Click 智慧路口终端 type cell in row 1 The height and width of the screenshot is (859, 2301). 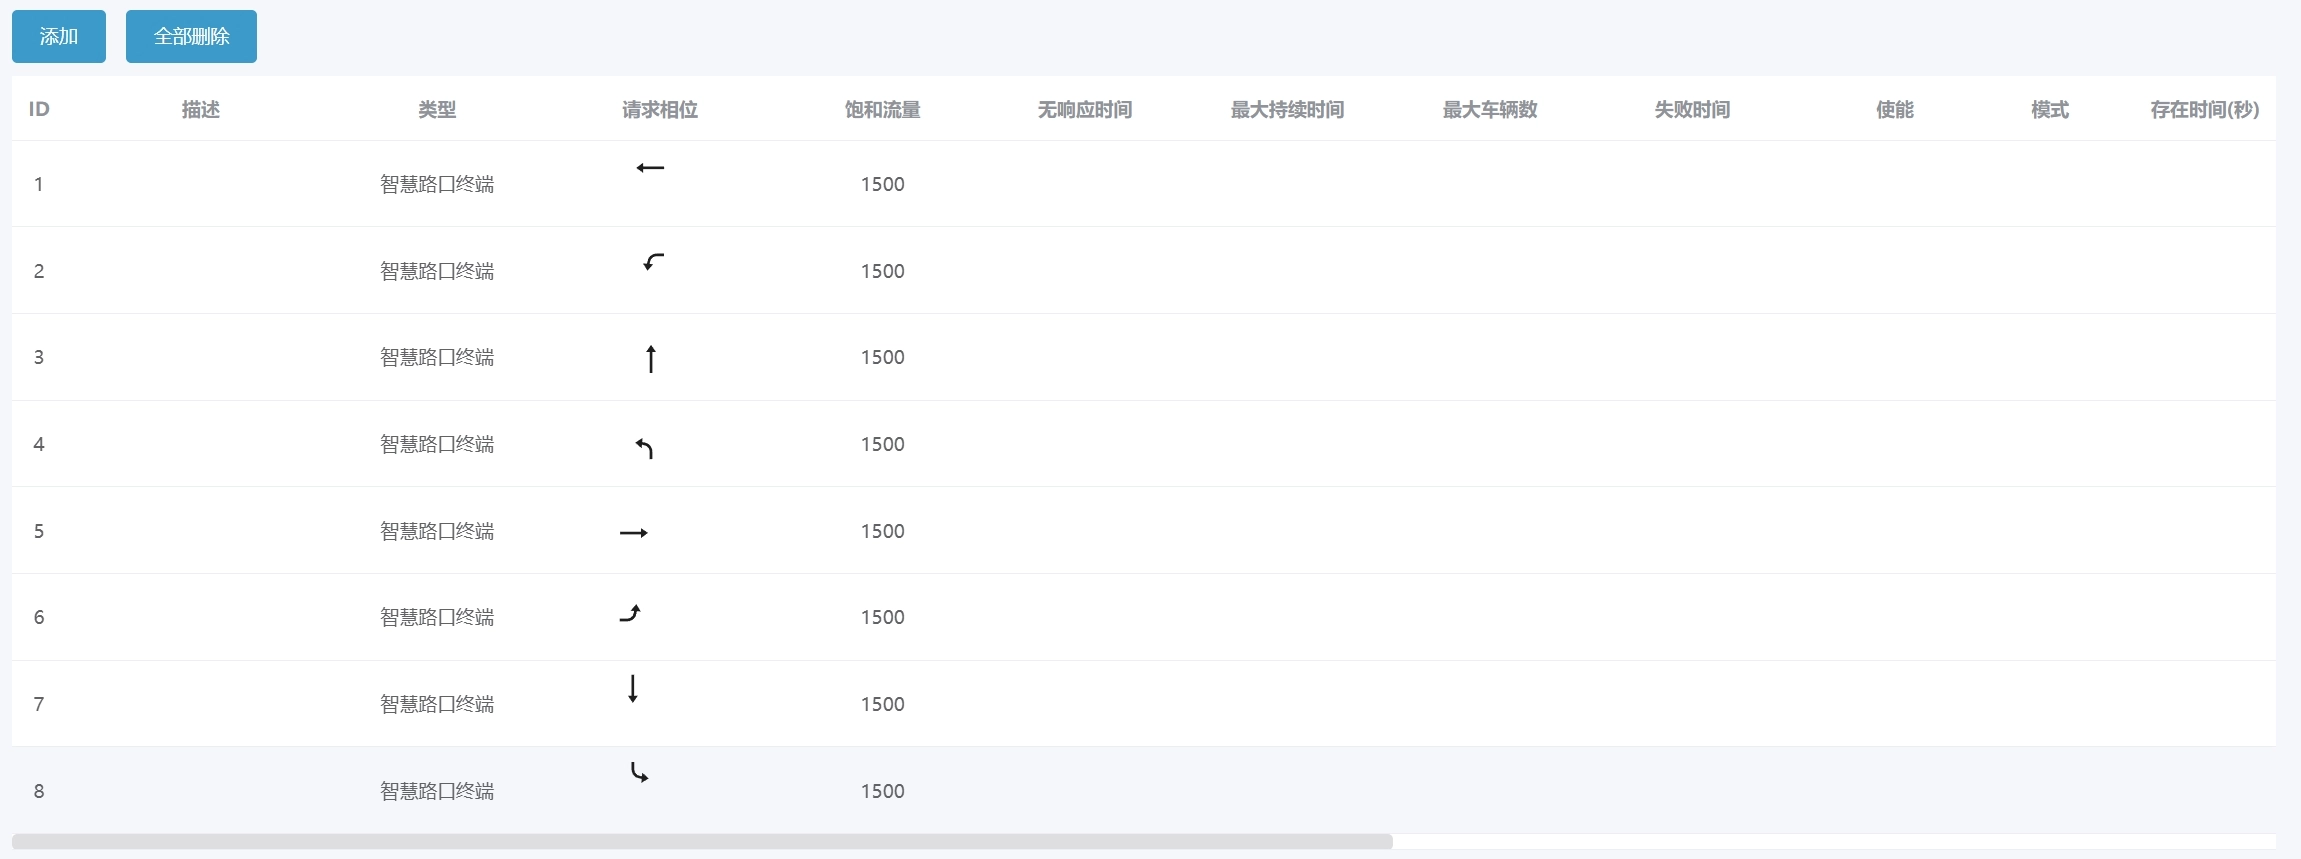tap(437, 184)
